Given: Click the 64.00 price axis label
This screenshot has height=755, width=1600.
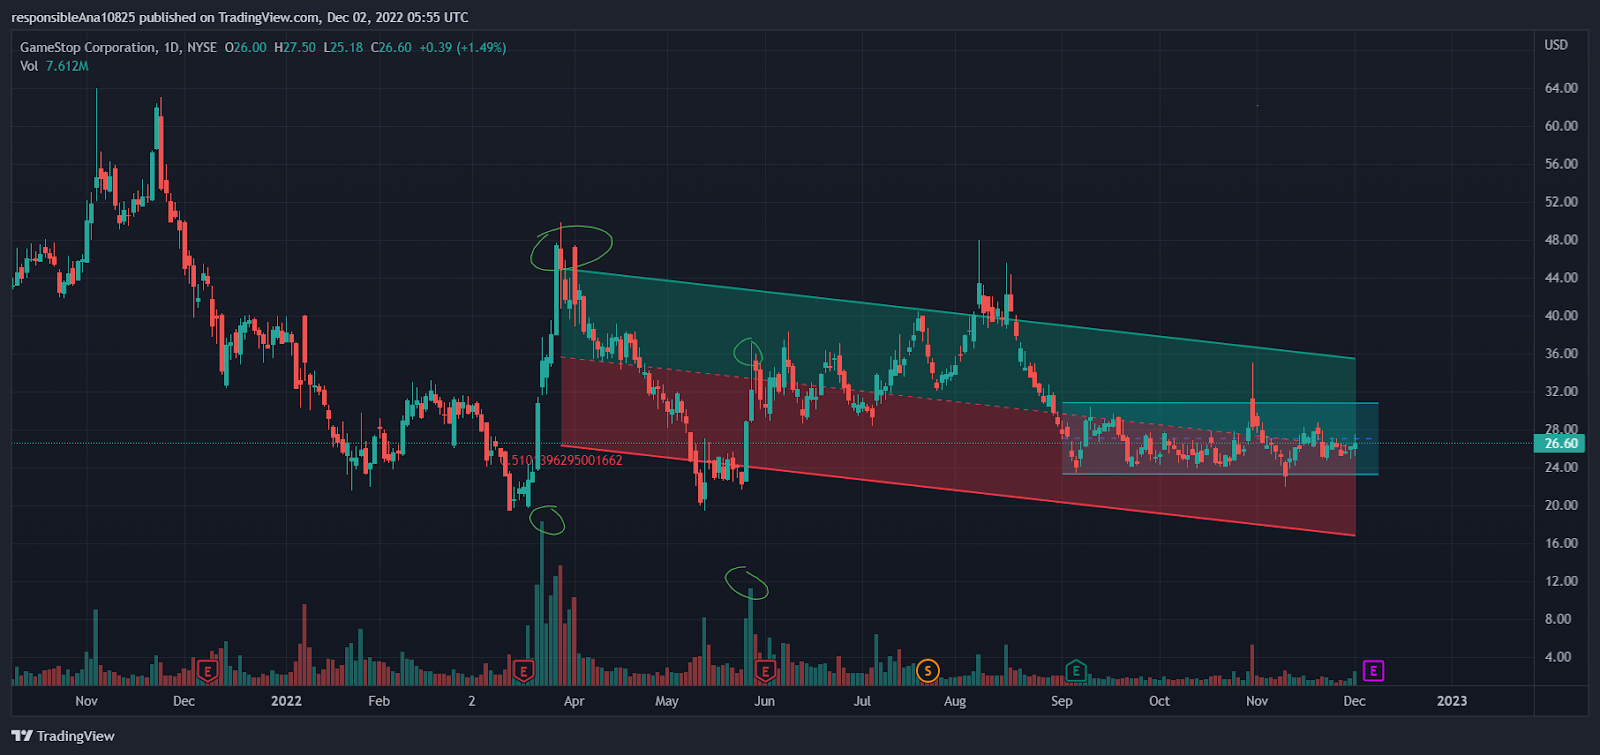Looking at the screenshot, I should [x=1561, y=88].
